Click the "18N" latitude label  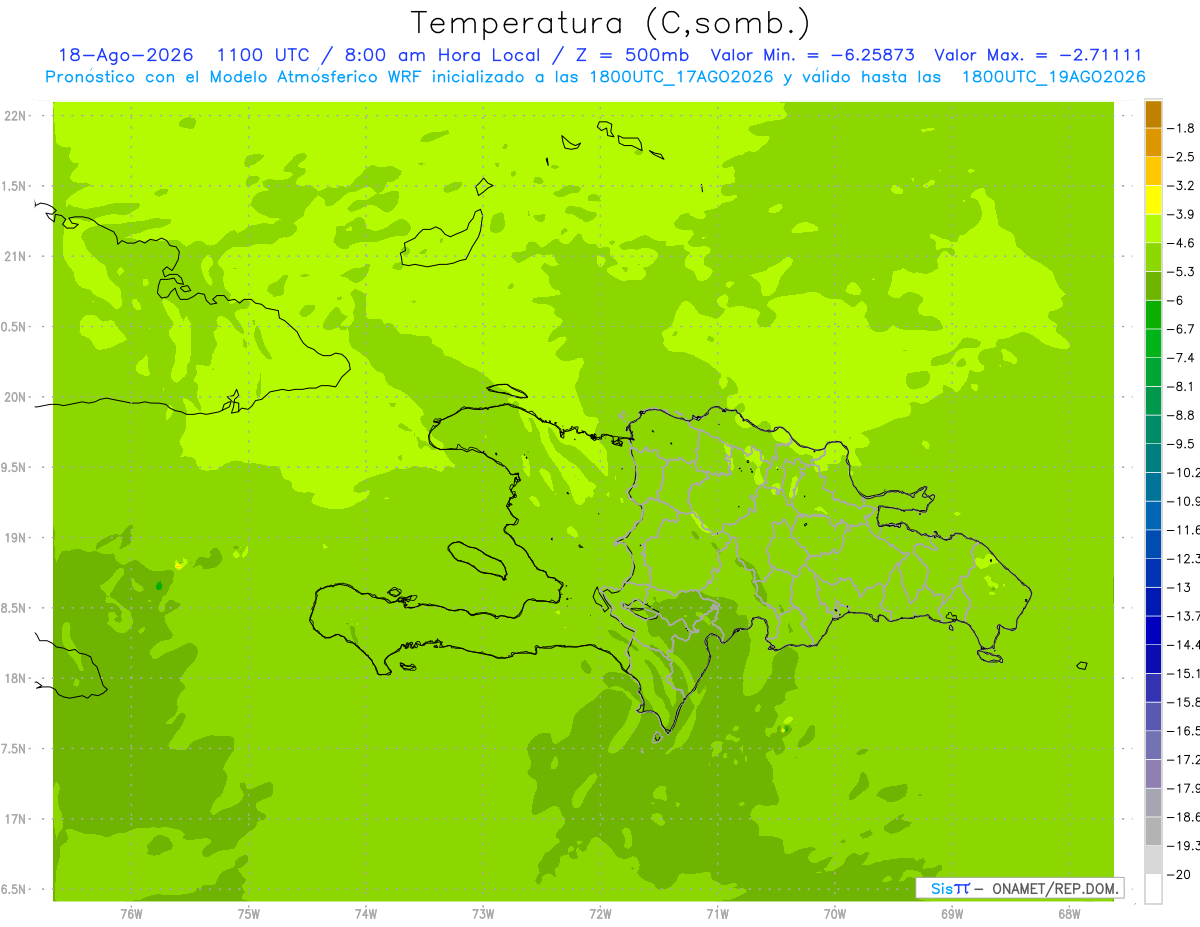click(17, 678)
